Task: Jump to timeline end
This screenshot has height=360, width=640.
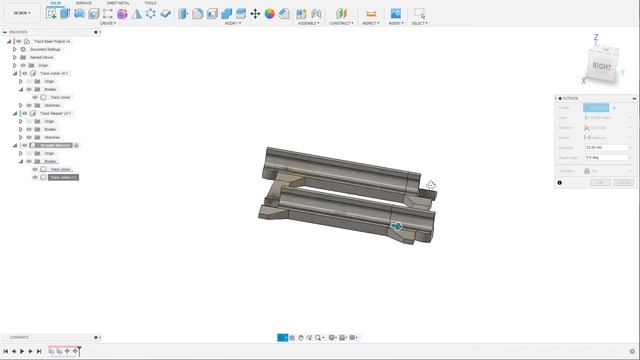Action: tap(39, 351)
